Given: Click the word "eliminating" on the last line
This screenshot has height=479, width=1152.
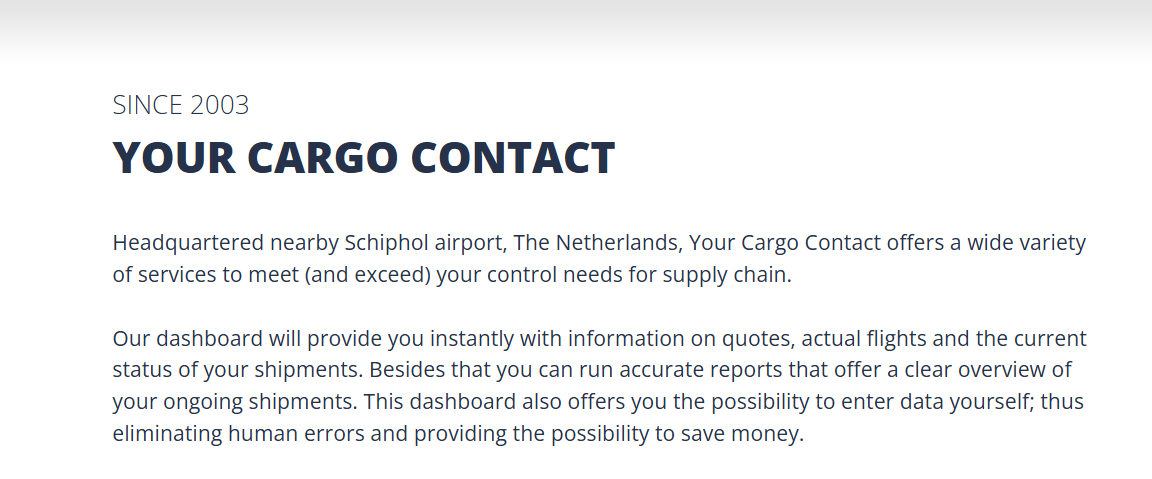Looking at the screenshot, I should pyautogui.click(x=168, y=433).
